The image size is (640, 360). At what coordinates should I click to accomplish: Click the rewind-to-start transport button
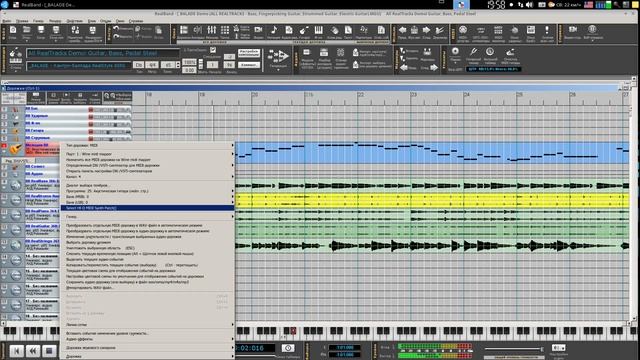17,351
